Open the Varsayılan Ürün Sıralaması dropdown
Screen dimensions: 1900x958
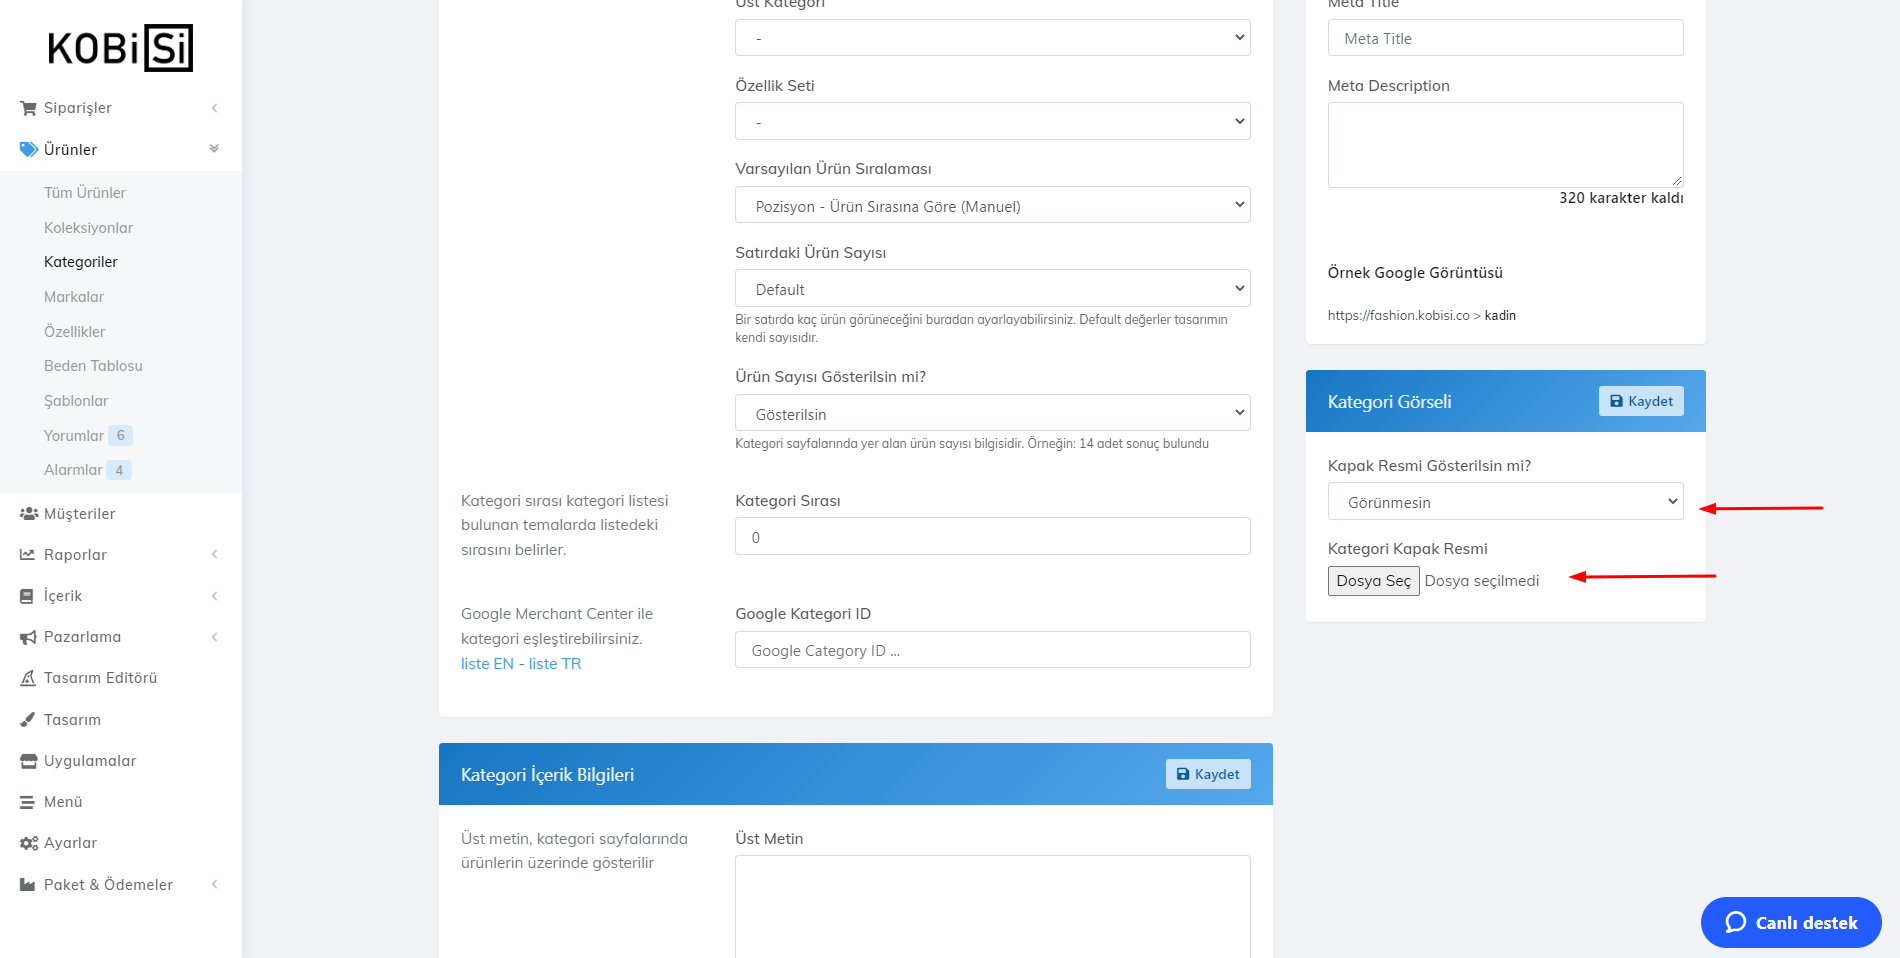992,206
